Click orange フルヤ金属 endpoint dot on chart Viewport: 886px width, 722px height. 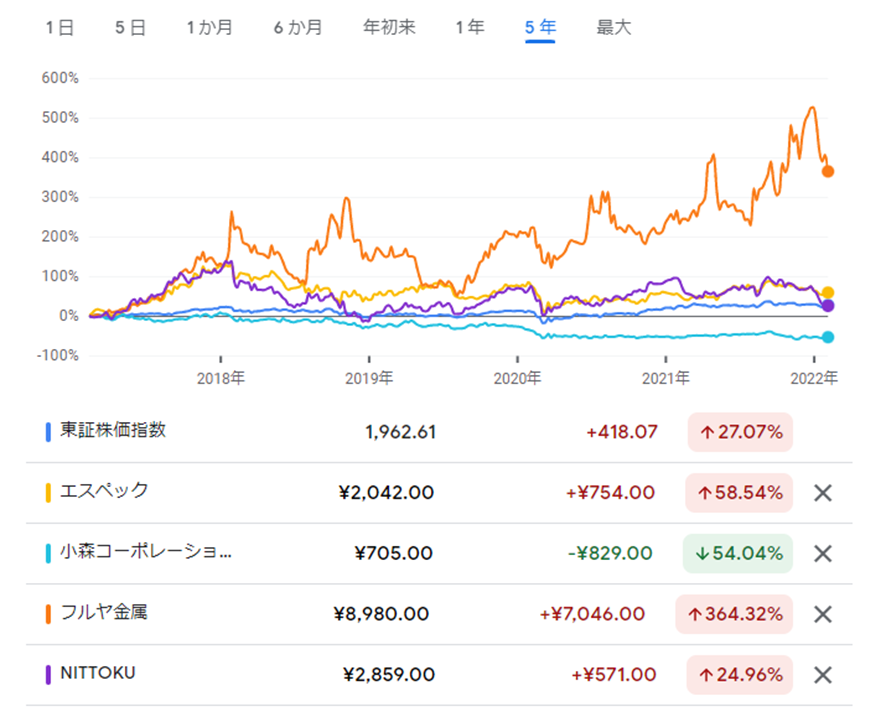[x=827, y=171]
